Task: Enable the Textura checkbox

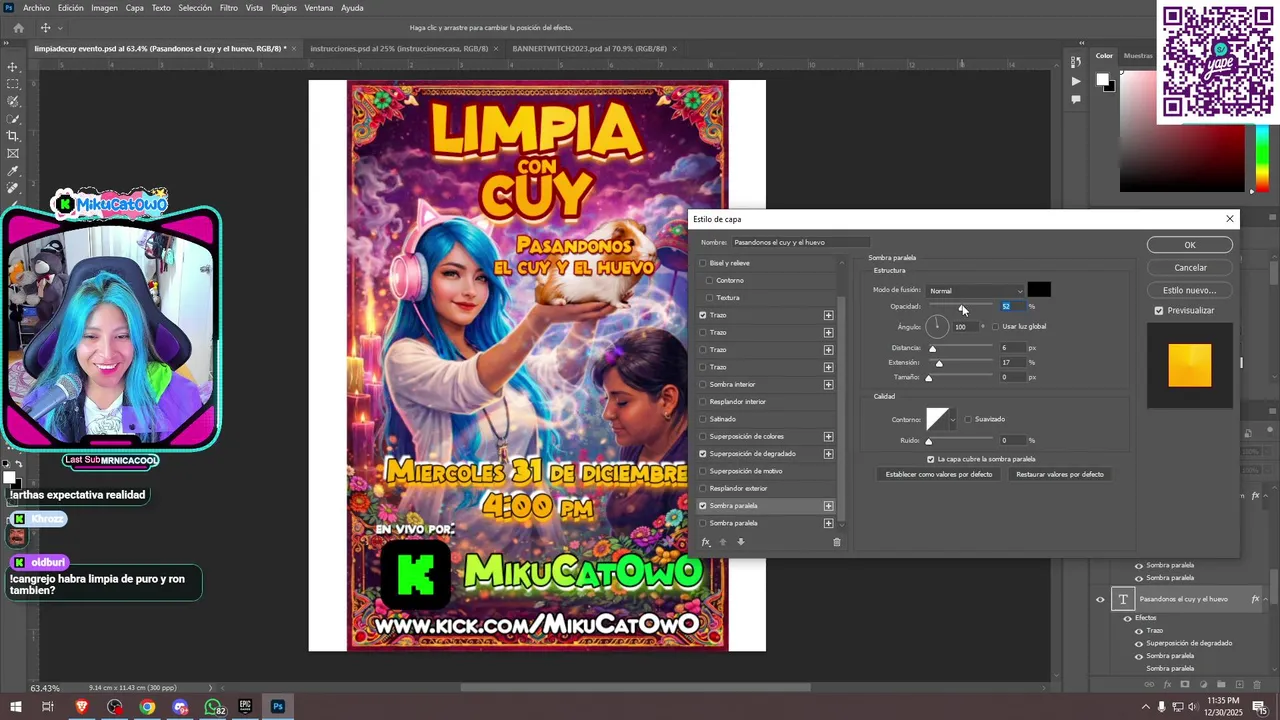Action: click(710, 297)
